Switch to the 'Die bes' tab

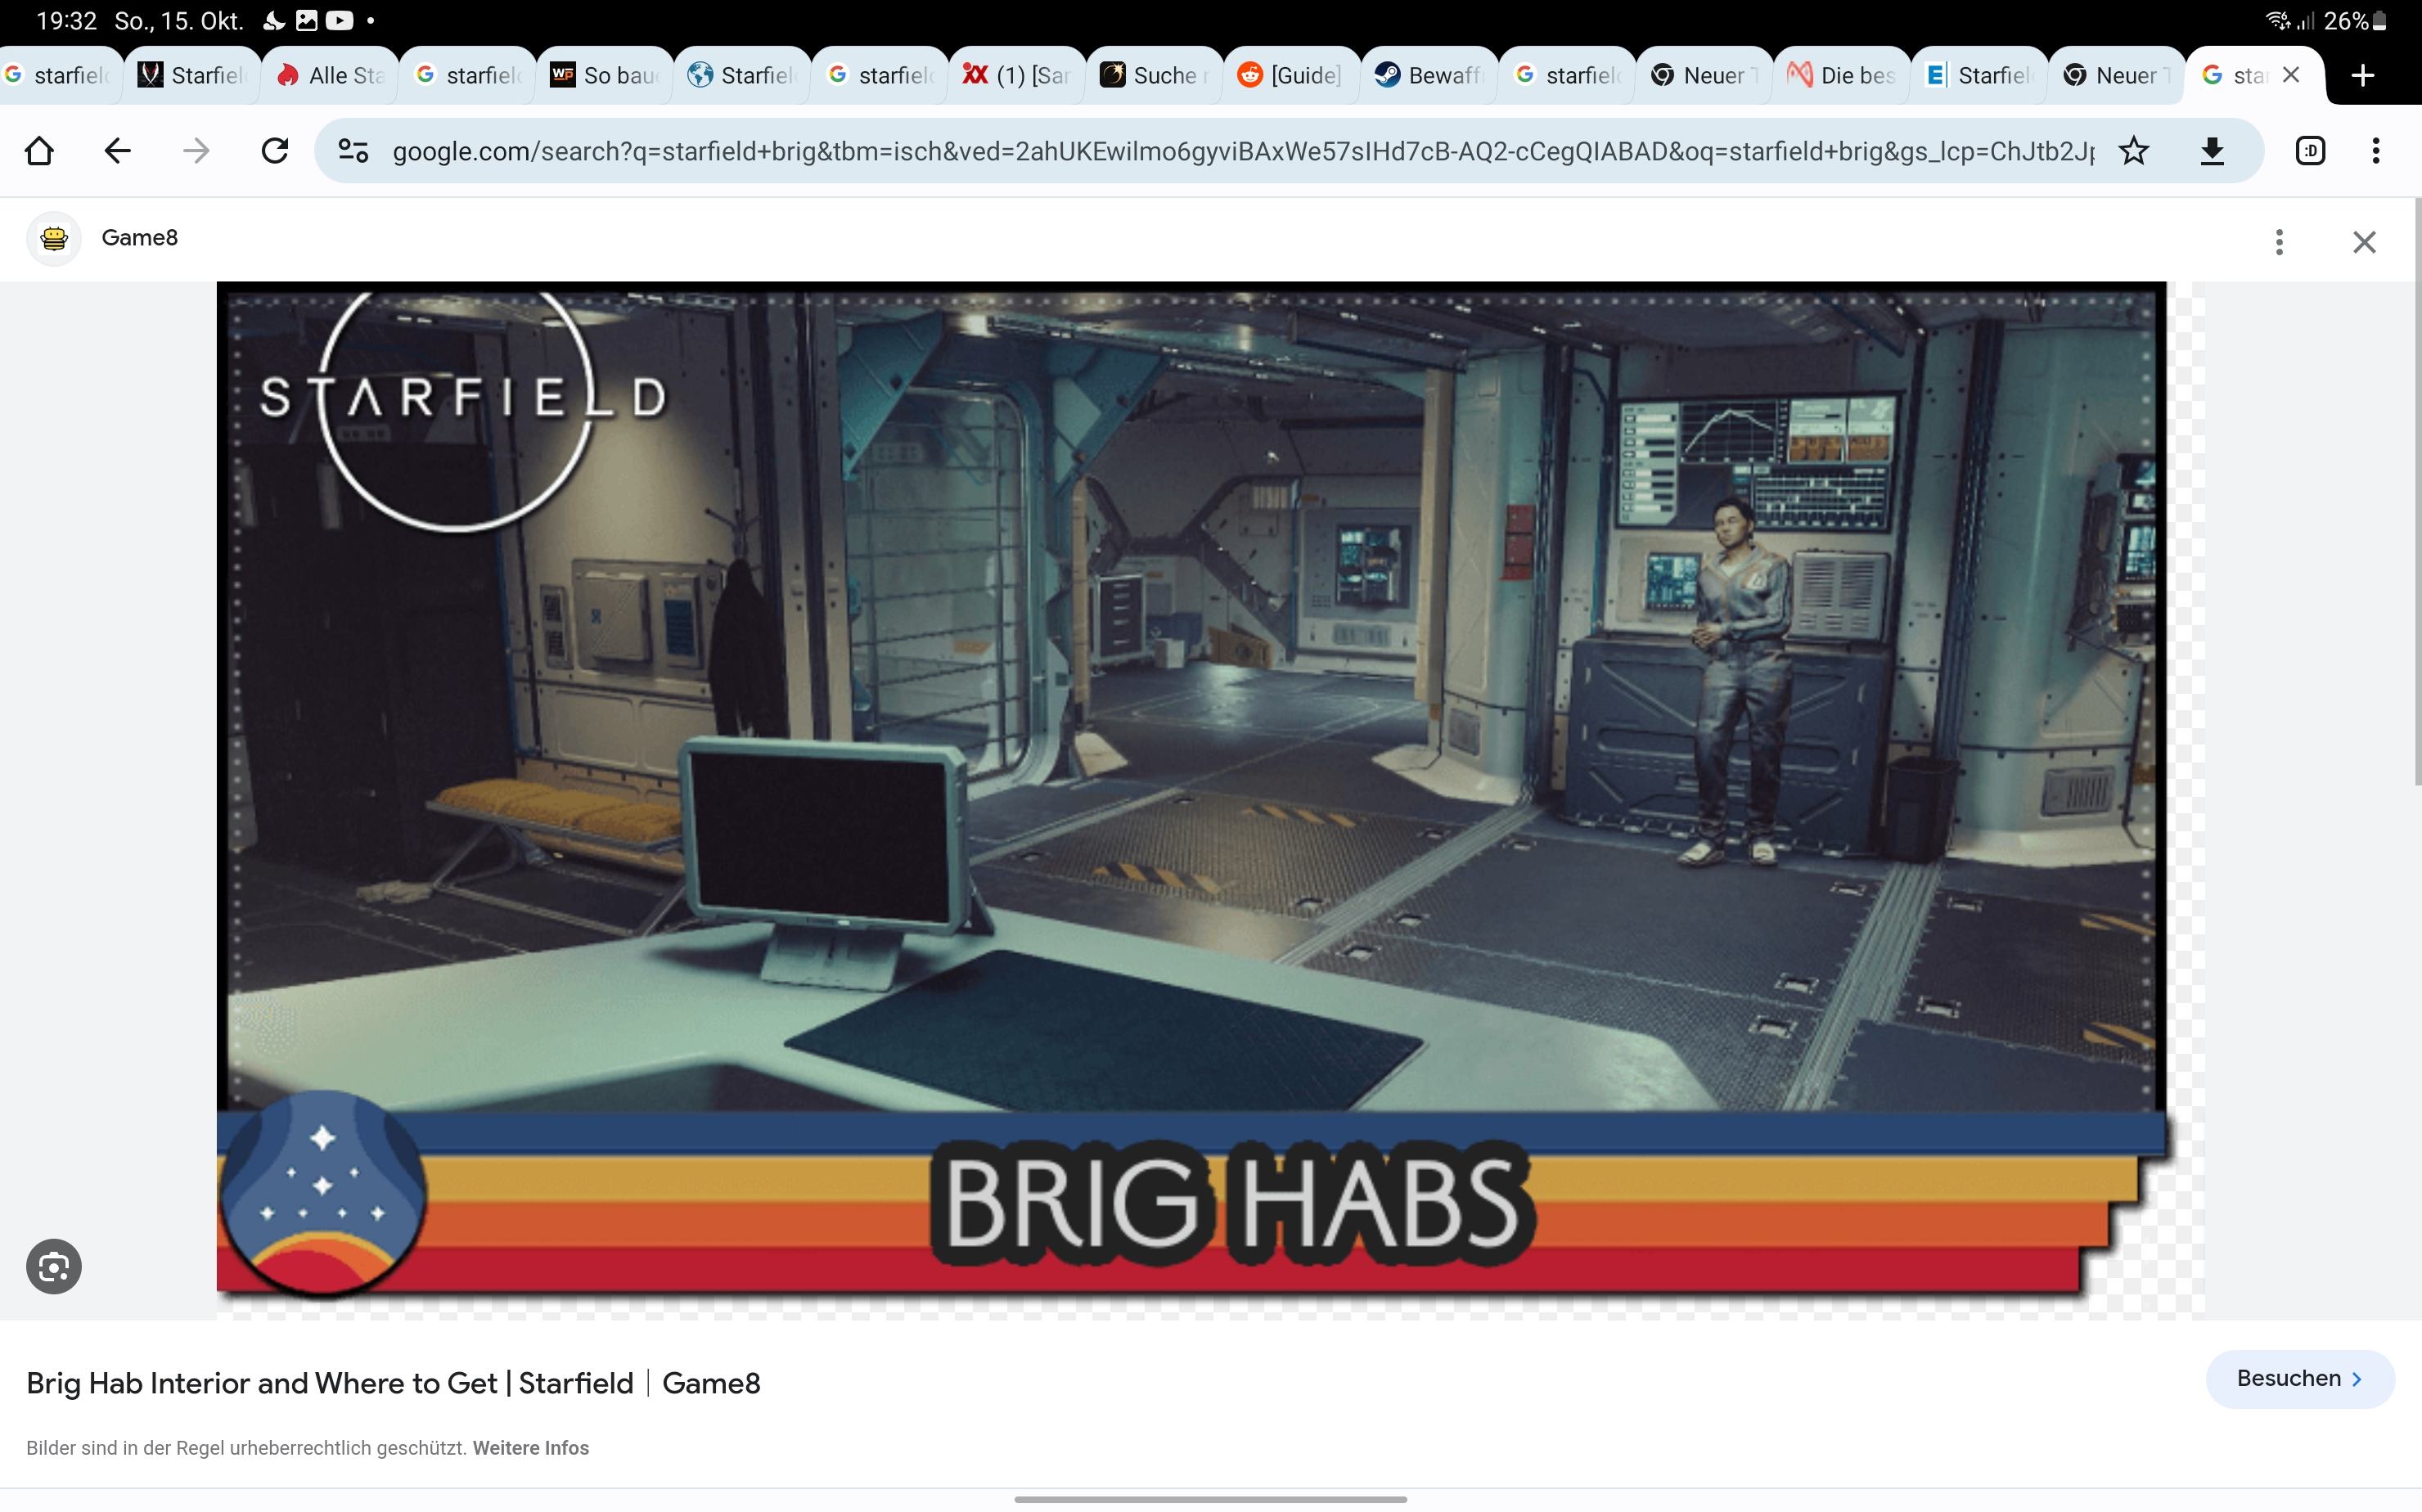(1842, 75)
